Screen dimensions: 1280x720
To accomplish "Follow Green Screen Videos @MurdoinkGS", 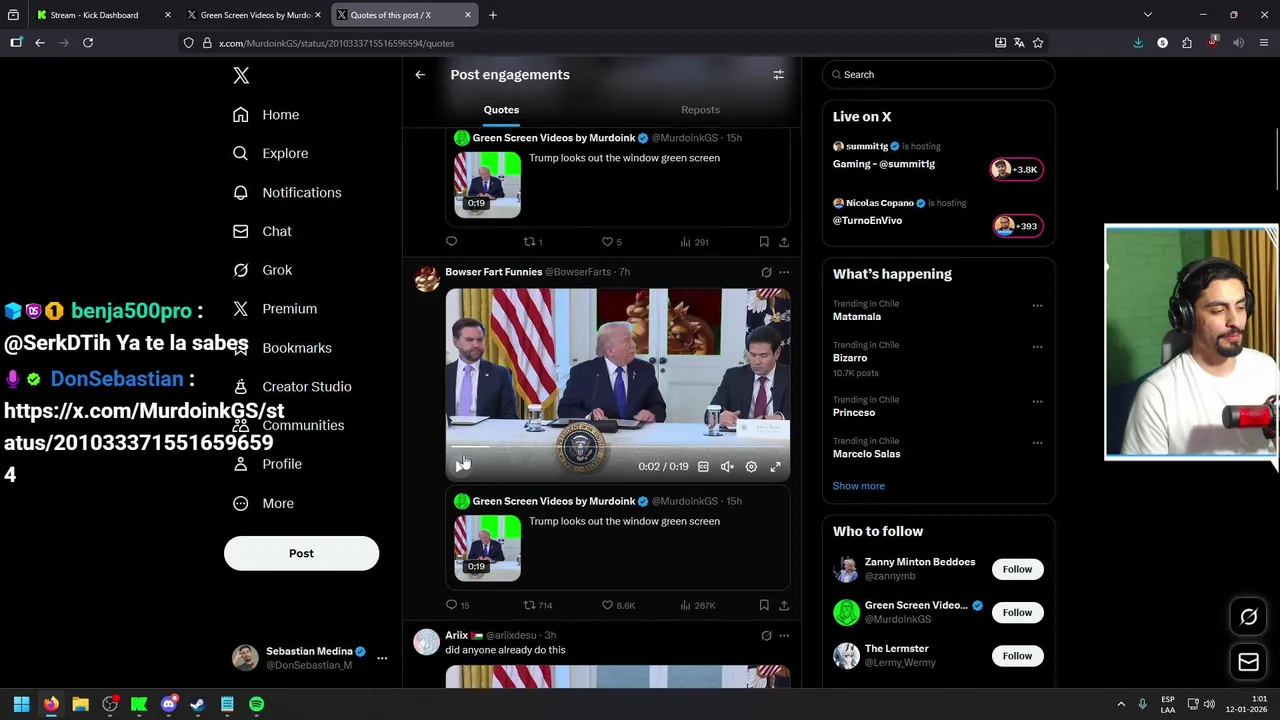I will click(x=1017, y=612).
